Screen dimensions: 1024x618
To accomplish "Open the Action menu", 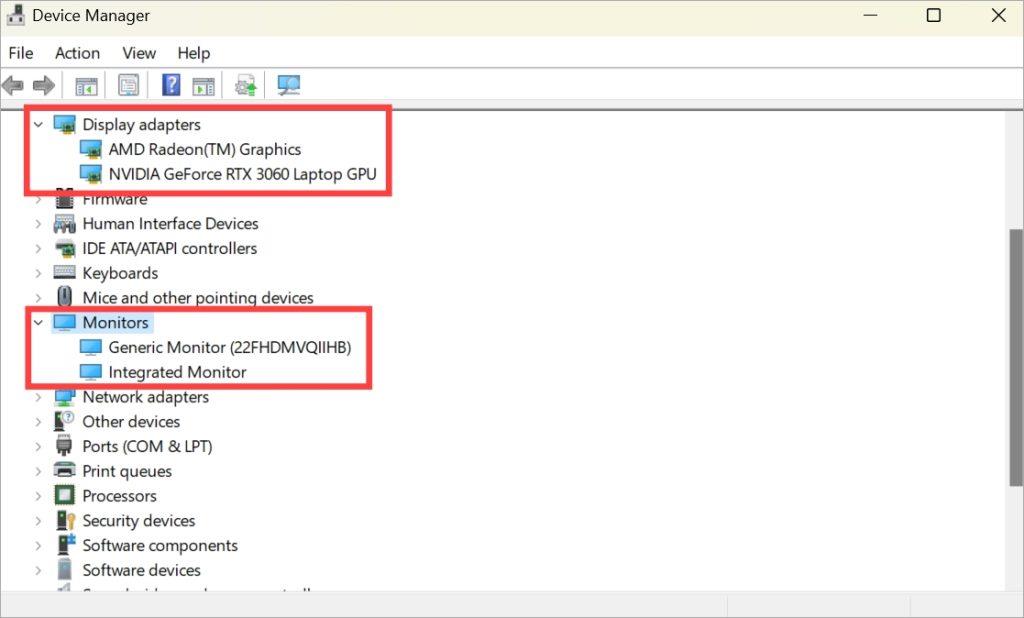I will [77, 53].
